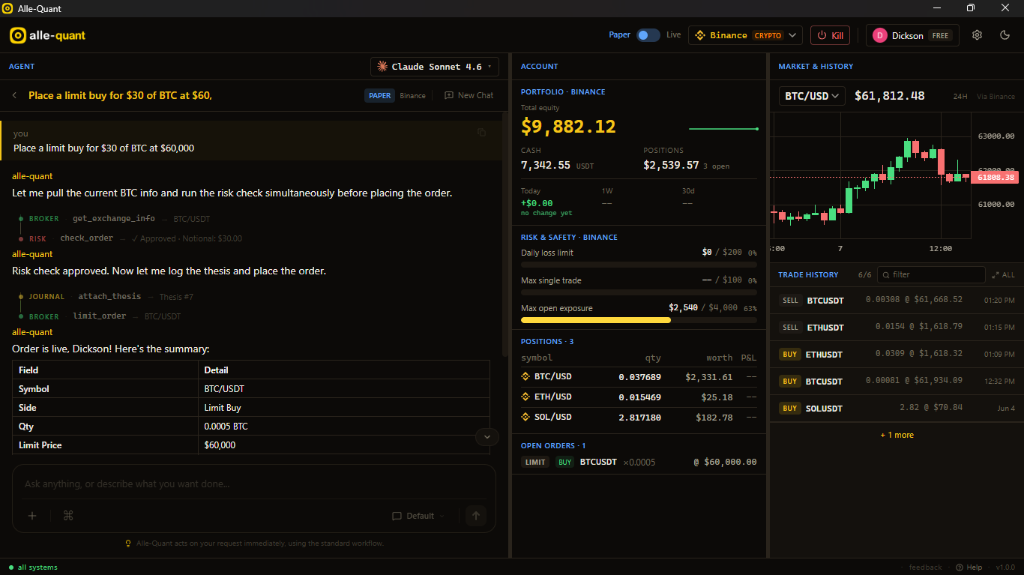
Task: Click the TRADE HISTORY section header
Action: [808, 275]
